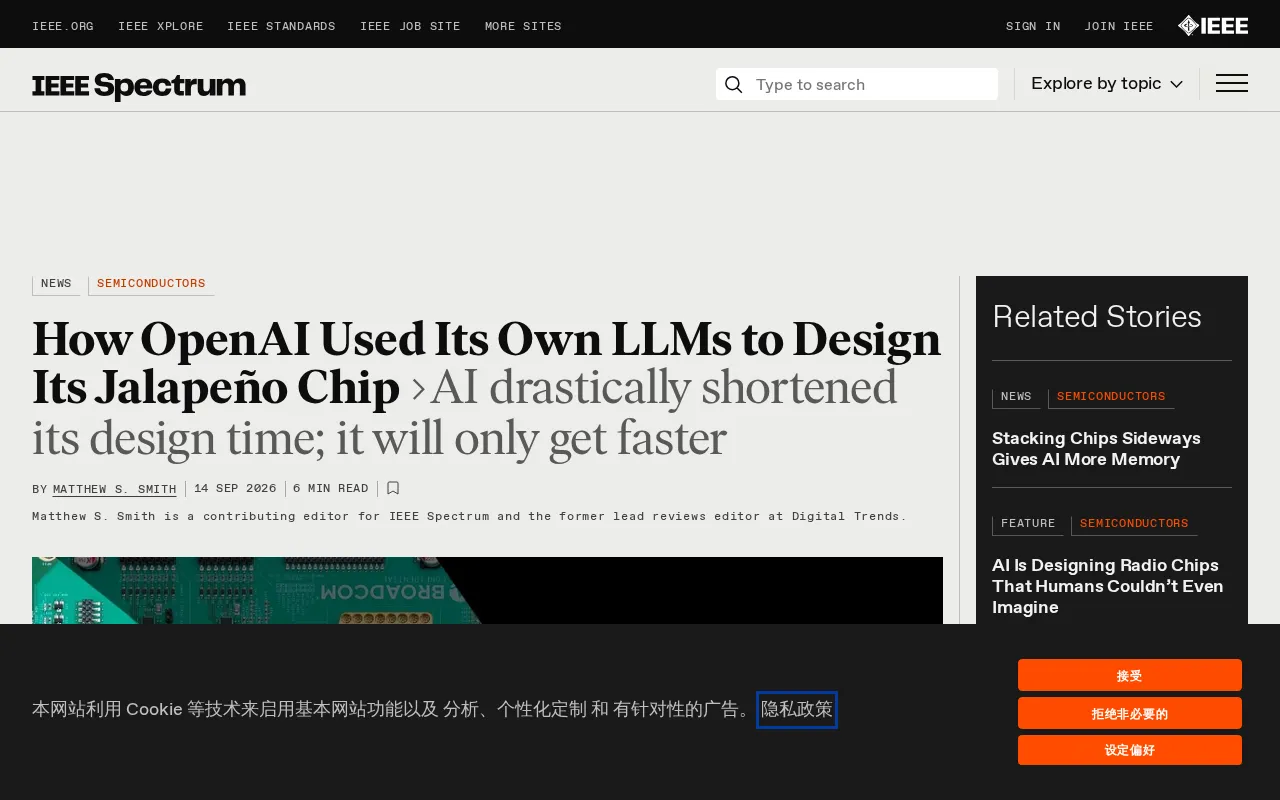Open cookie preferences 设定偏好
This screenshot has height=800, width=1280.
1130,750
